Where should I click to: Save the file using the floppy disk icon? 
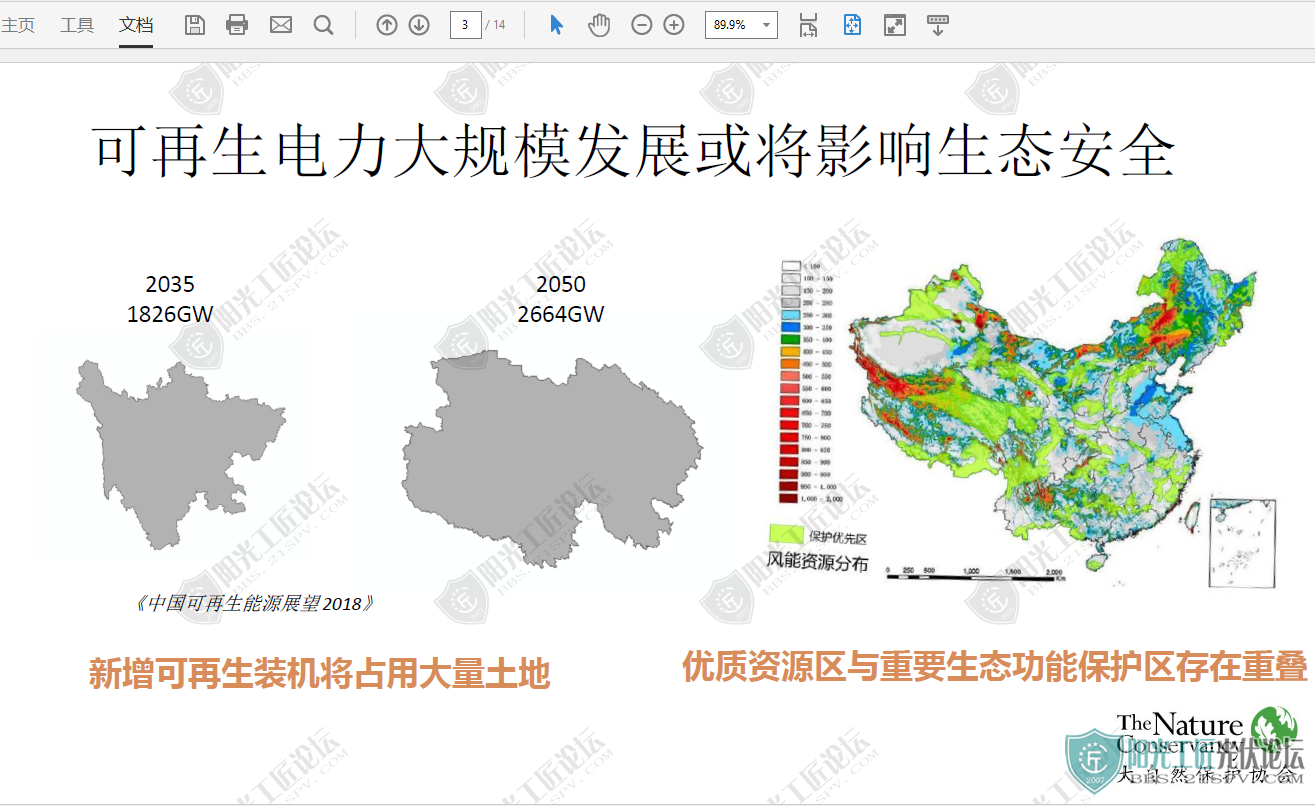(x=195, y=25)
